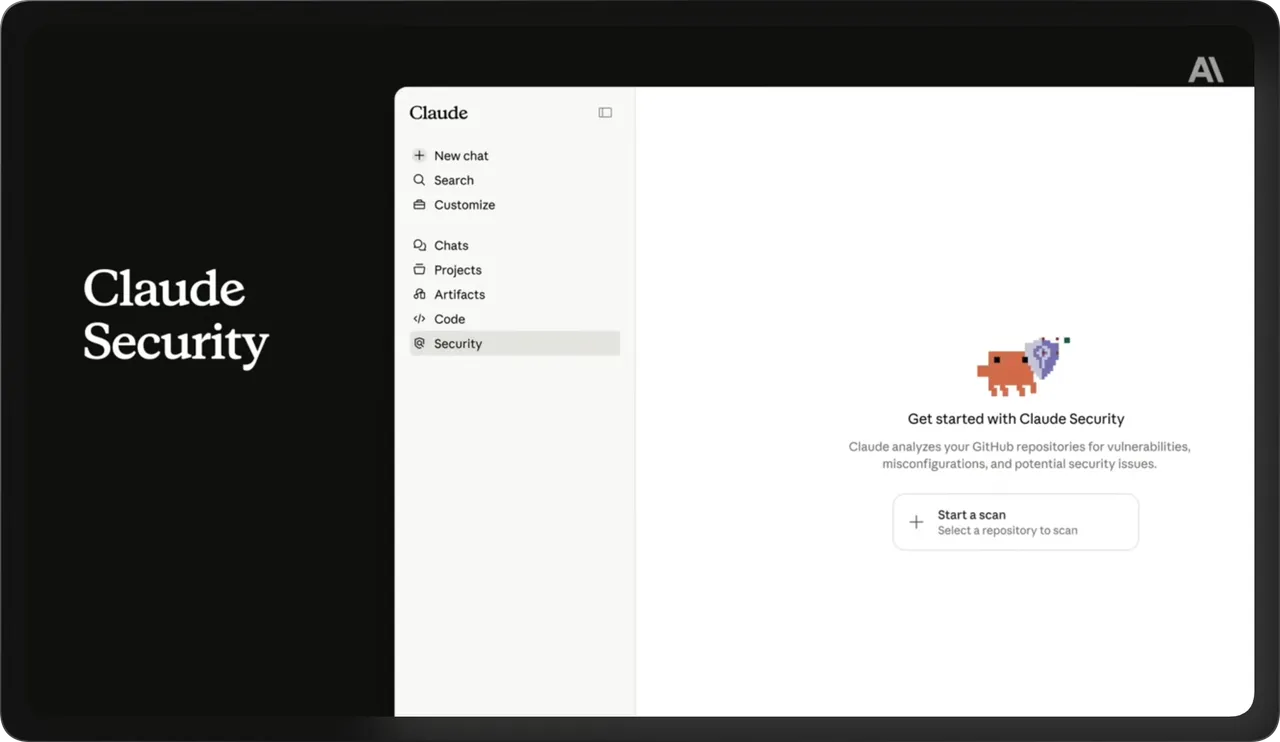Click the plus icon for New chat
Image resolution: width=1280 pixels, height=742 pixels.
tap(419, 156)
